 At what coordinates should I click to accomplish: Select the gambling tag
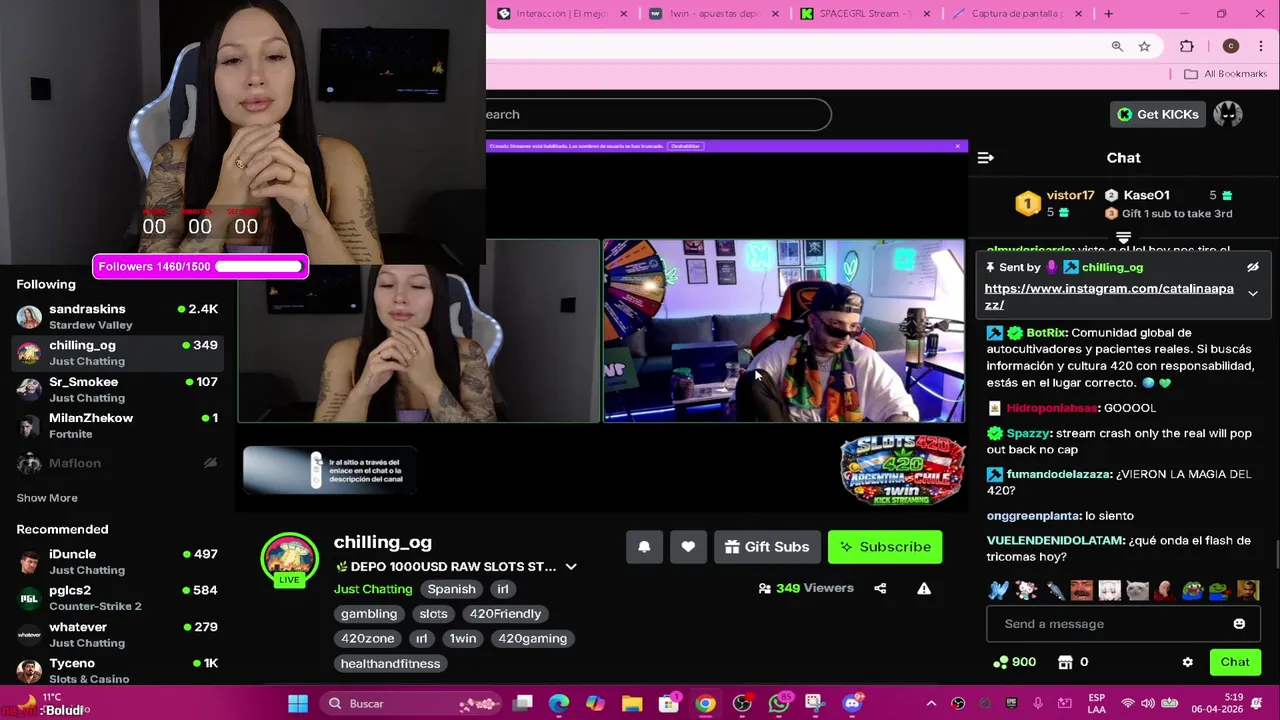click(369, 614)
